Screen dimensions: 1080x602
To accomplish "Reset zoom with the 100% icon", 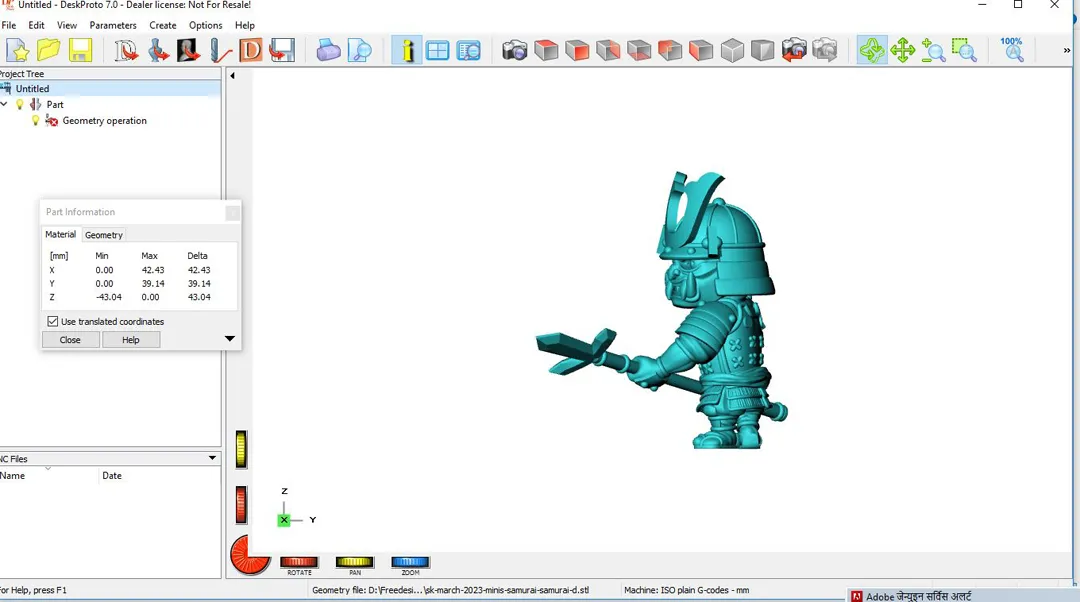I will coord(1012,50).
